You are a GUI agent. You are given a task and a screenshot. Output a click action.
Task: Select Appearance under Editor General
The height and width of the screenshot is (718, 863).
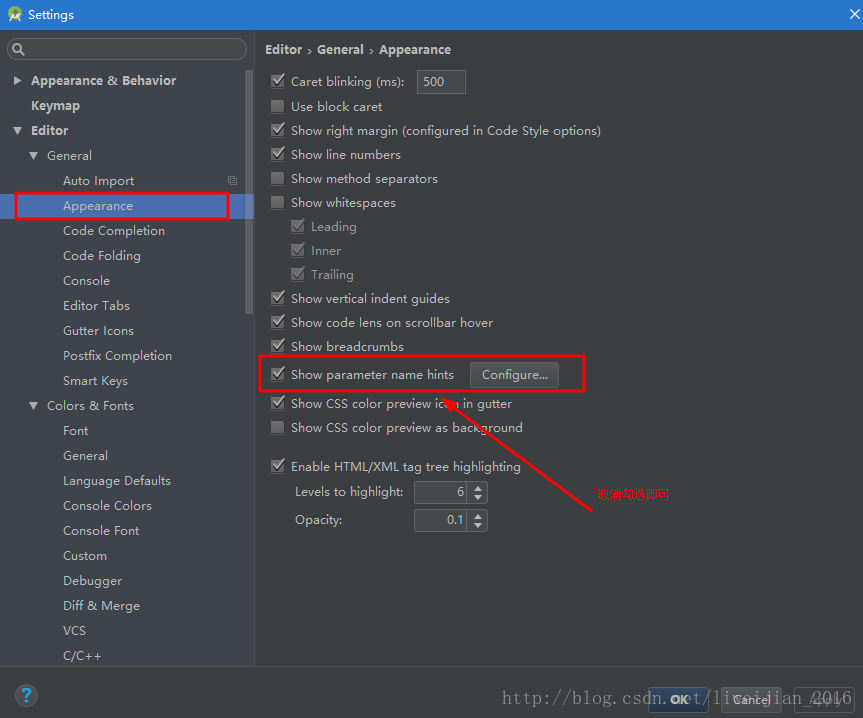click(98, 206)
